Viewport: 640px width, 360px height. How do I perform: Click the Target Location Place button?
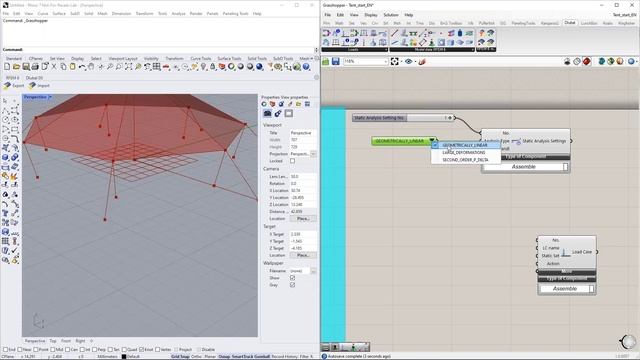pos(303,256)
